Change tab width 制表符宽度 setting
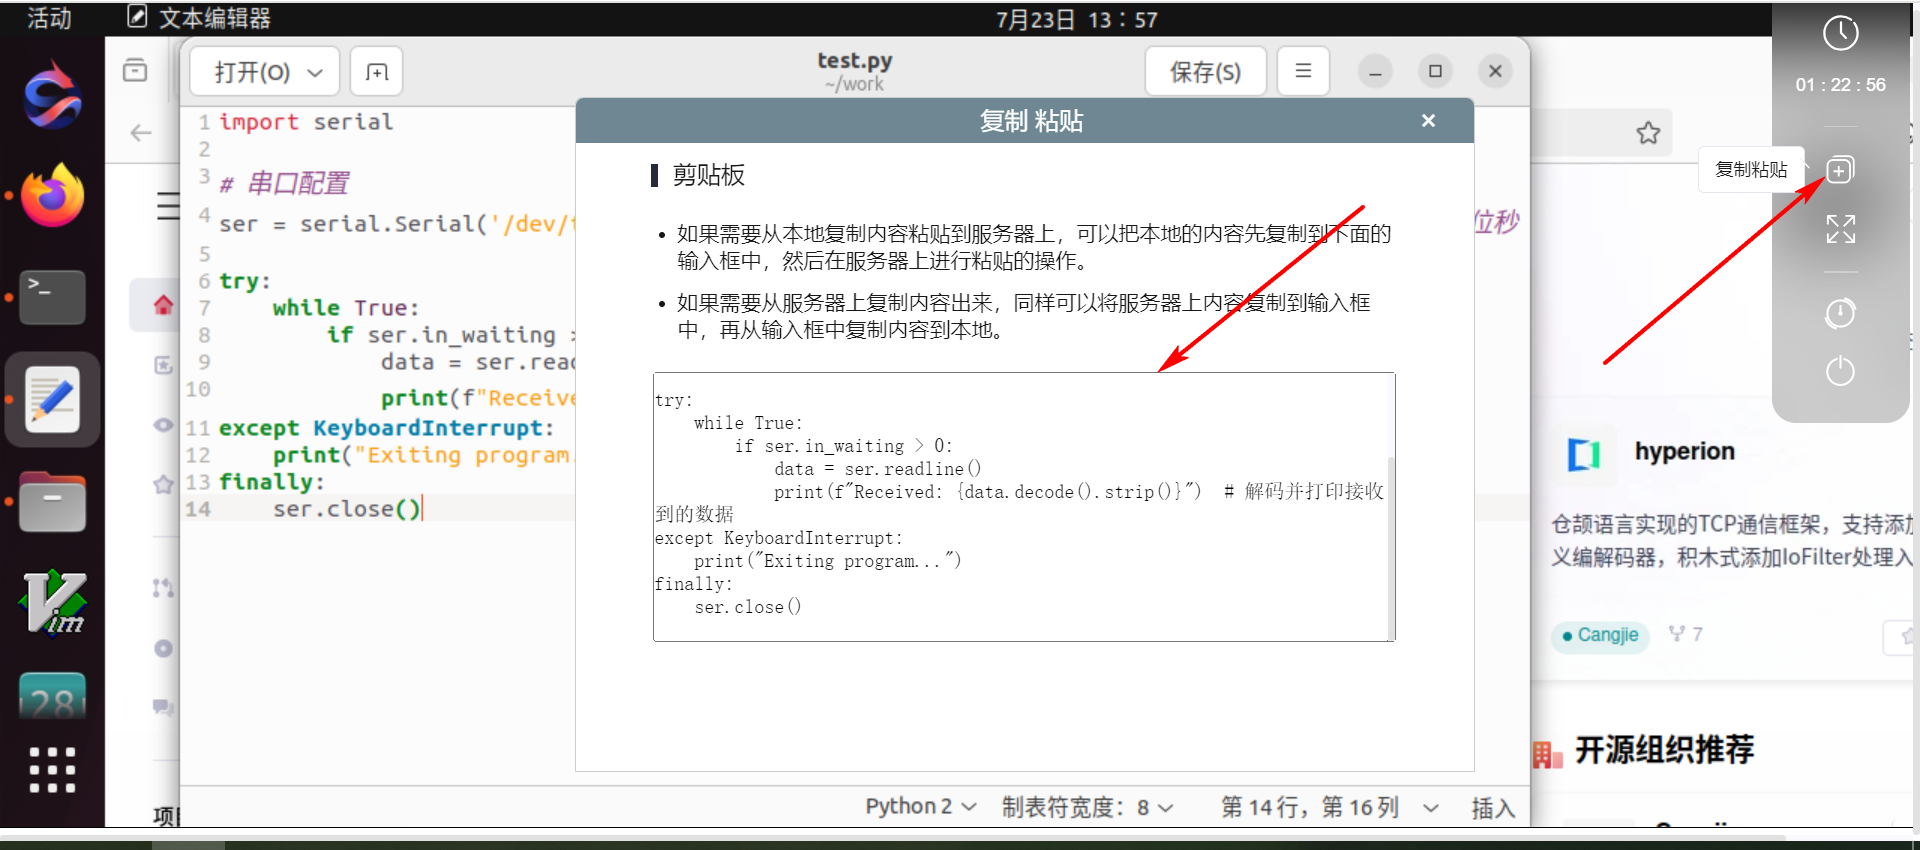The image size is (1920, 850). click(1088, 807)
